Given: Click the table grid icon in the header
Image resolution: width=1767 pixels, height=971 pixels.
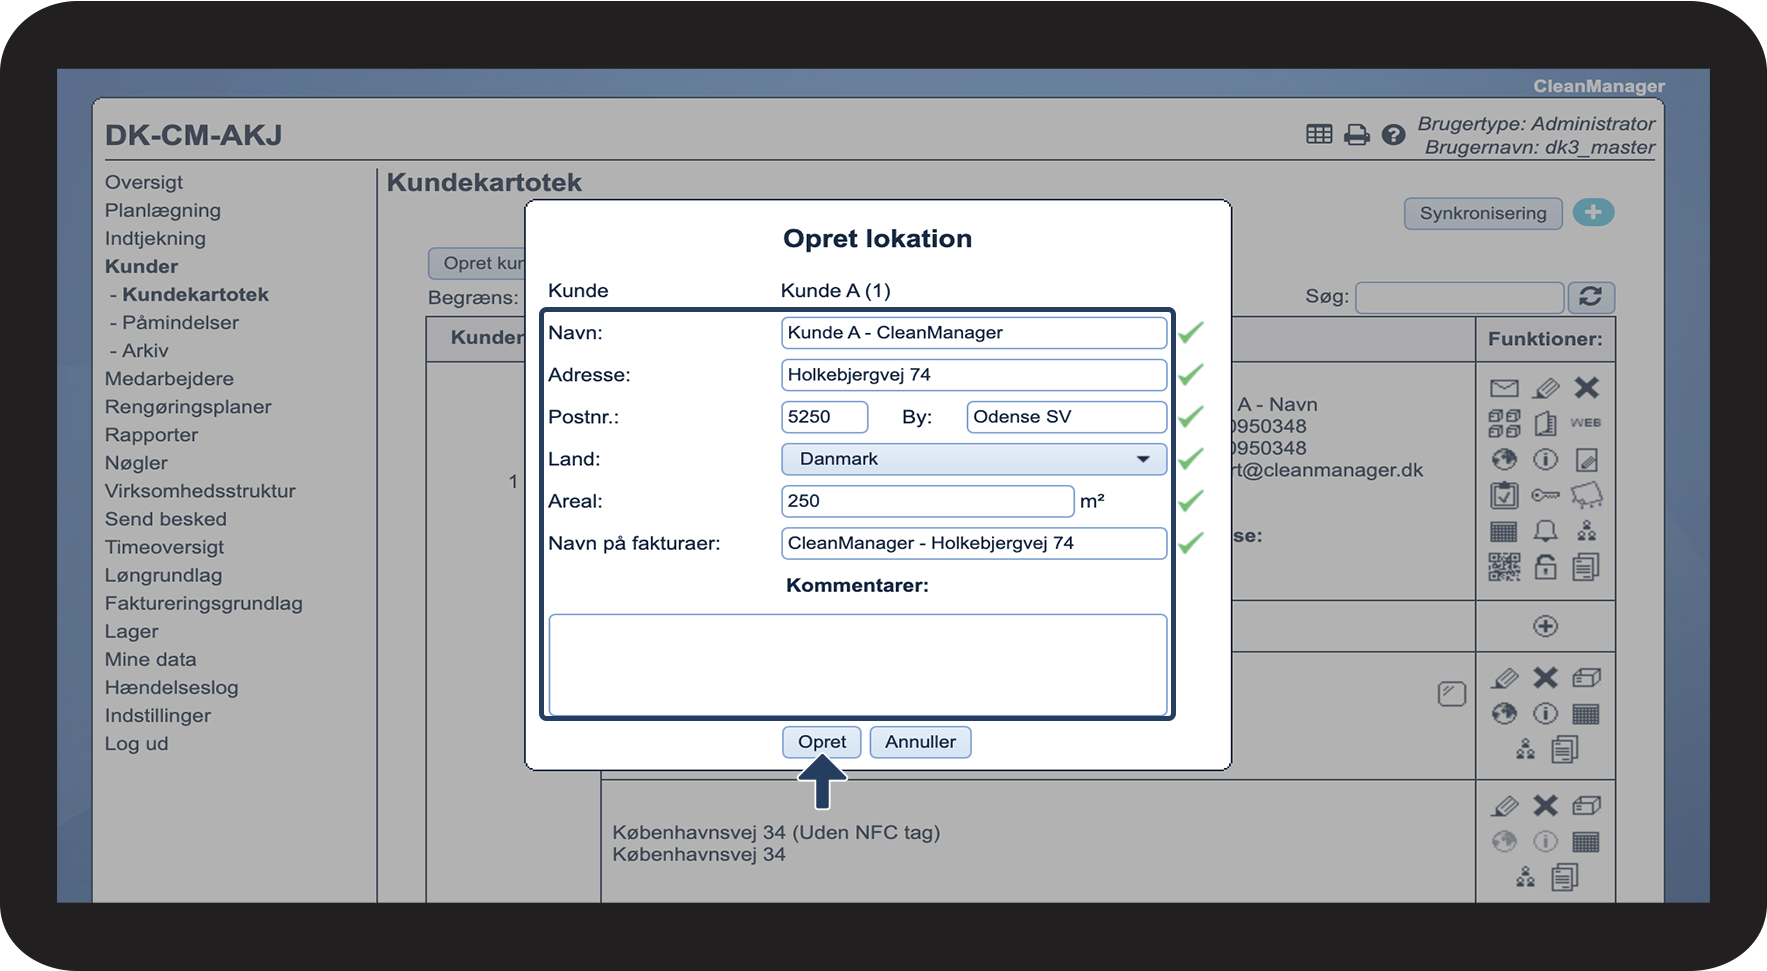Looking at the screenshot, I should pos(1319,134).
